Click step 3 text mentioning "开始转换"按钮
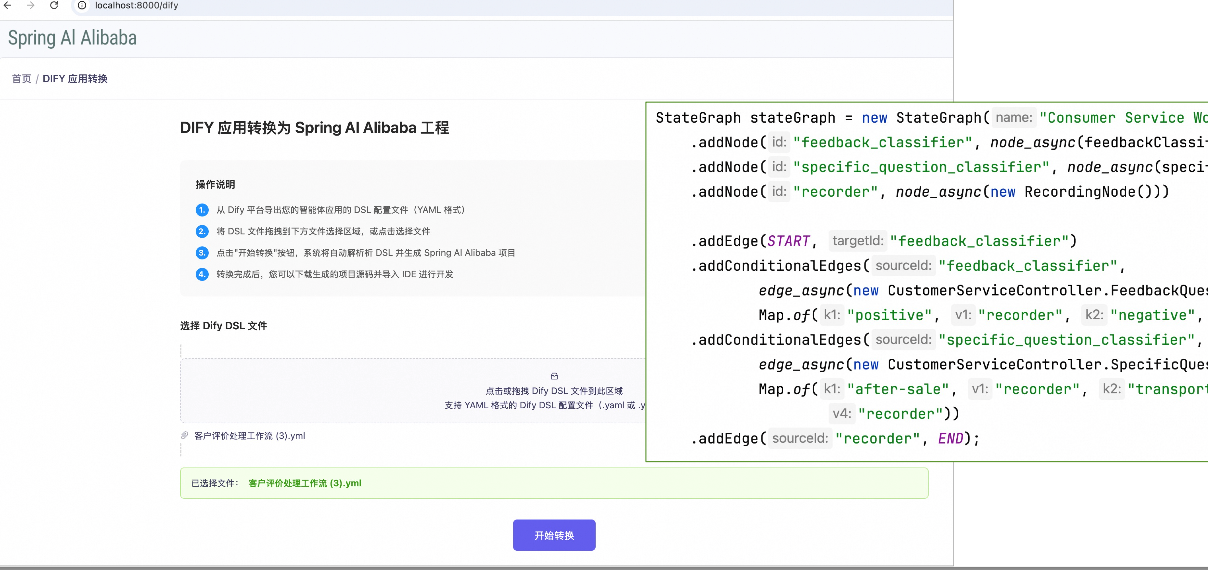1208x570 pixels. click(x=366, y=253)
